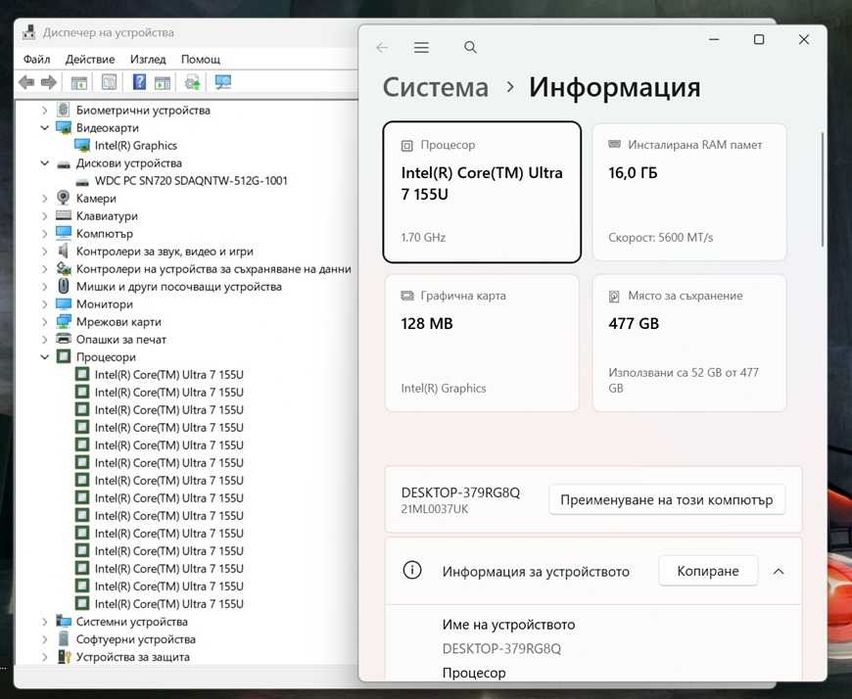Select the Инсталирана RAM памет card

(x=689, y=192)
